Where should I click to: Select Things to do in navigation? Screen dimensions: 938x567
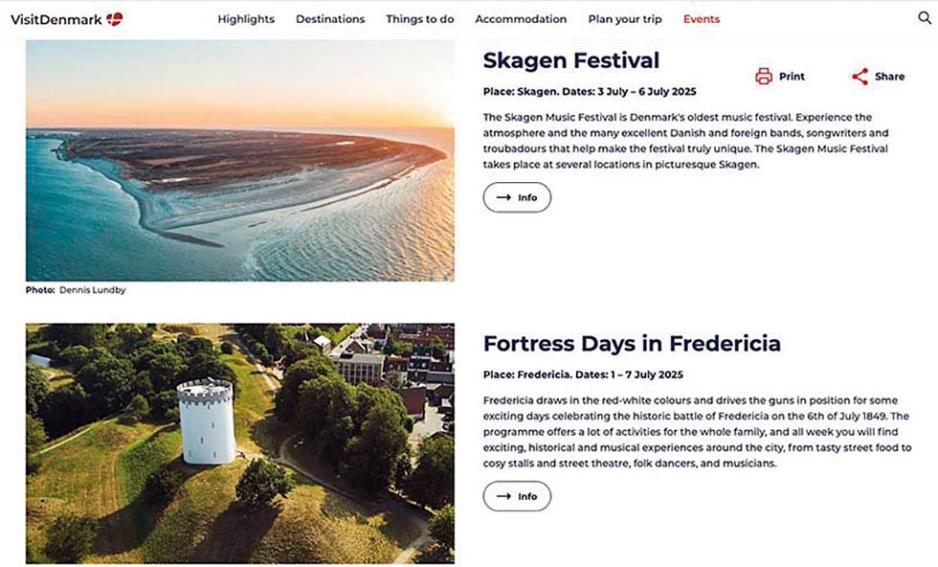click(x=420, y=19)
